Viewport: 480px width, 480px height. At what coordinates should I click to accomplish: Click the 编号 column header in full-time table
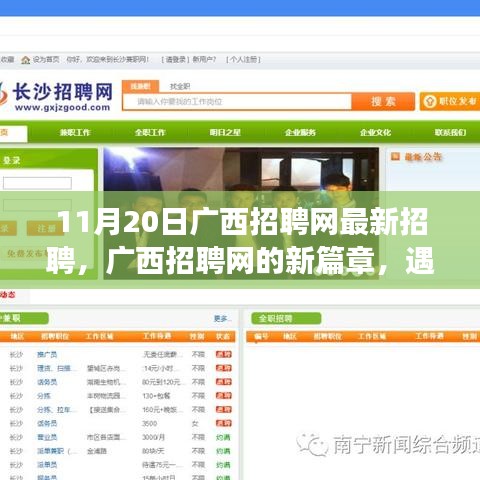261,337
